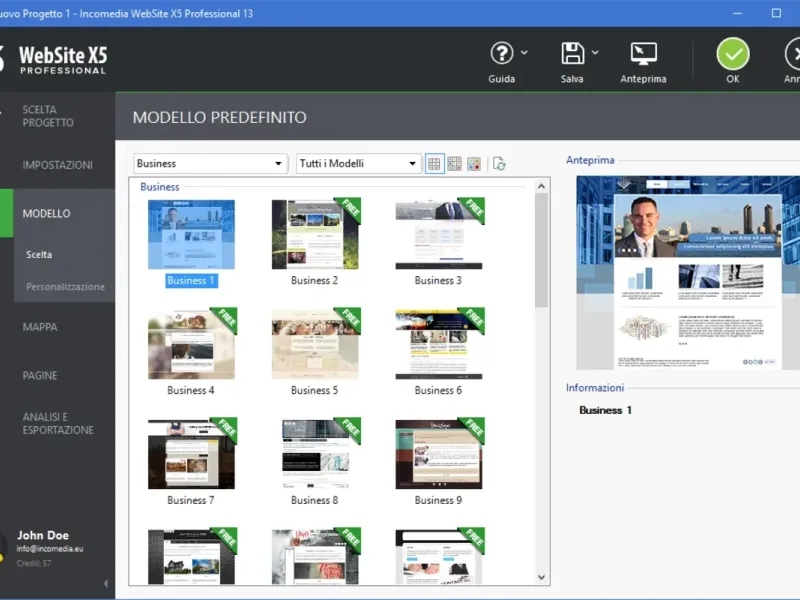Expand the Guida dropdown arrow

pyautogui.click(x=524, y=53)
